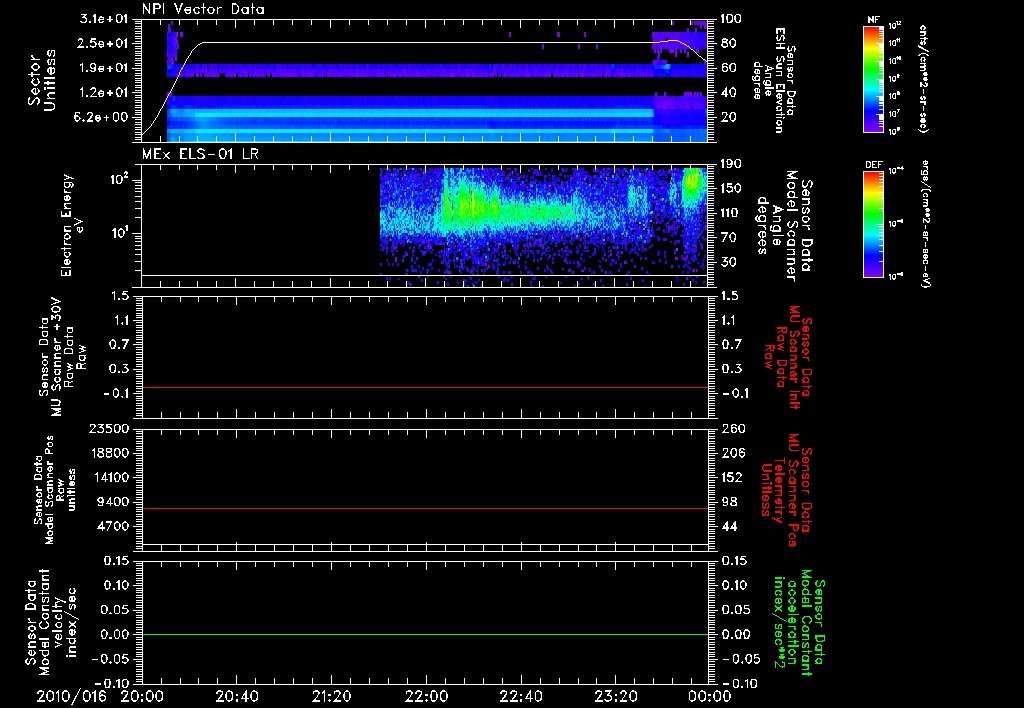
Task: Select the 21:20 time tick label
Action: 331,696
